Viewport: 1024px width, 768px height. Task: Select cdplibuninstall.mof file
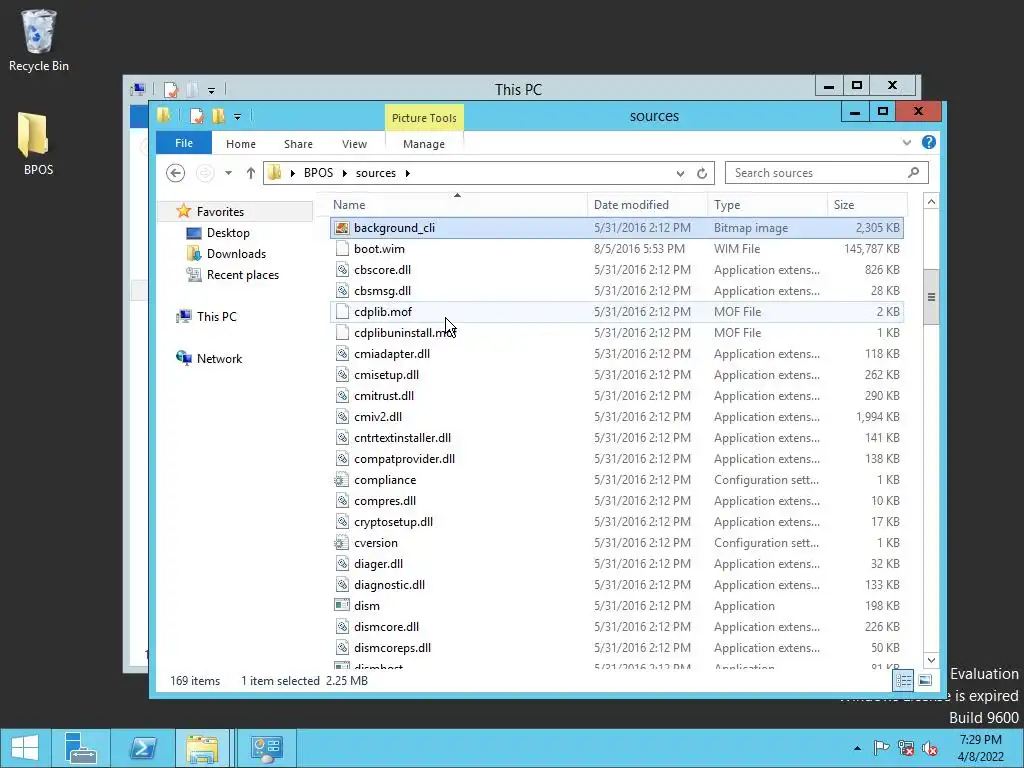pos(616,332)
